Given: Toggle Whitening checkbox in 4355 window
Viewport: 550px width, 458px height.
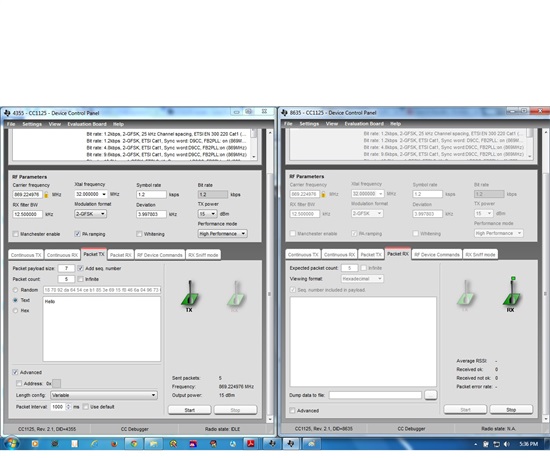Looking at the screenshot, I should click(x=139, y=234).
